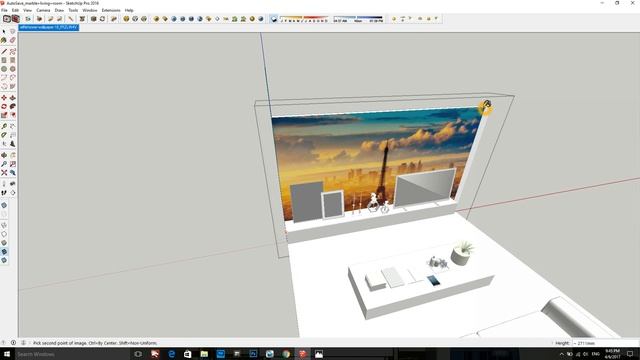Screen dimensions: 640x360
Task: Open Google Chrome from the taskbar
Action: pos(286,354)
